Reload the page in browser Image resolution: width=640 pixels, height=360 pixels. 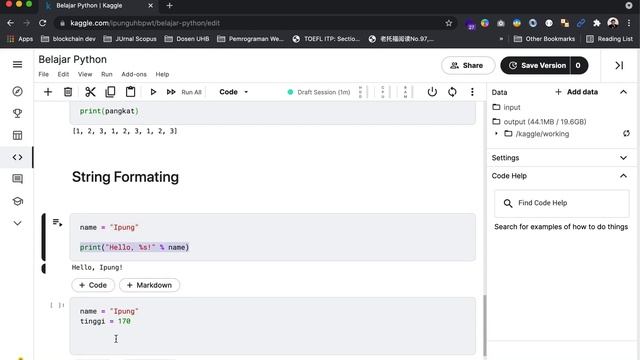tap(42, 23)
